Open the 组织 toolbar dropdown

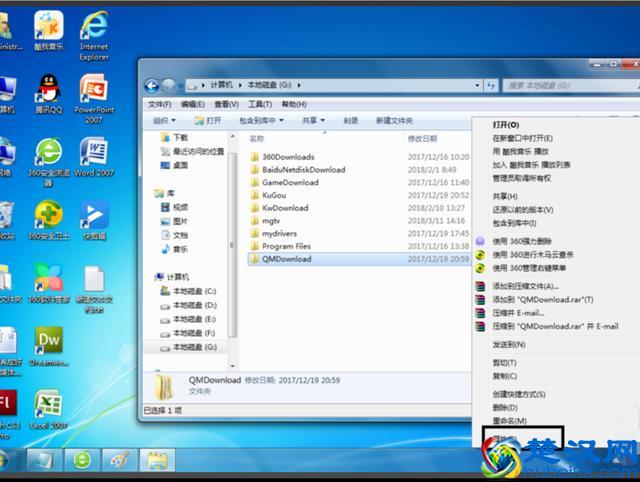tap(164, 120)
